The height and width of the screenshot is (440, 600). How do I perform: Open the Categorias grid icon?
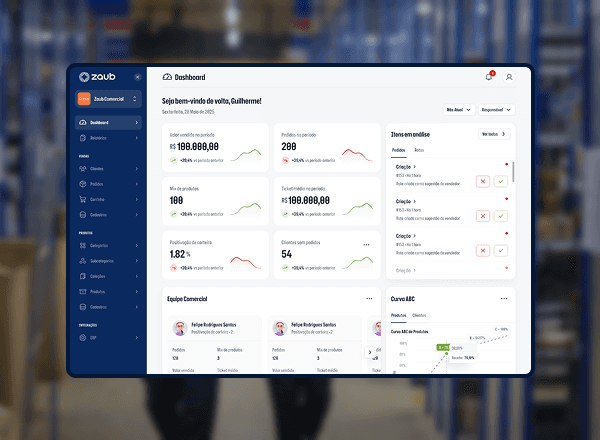[x=83, y=245]
